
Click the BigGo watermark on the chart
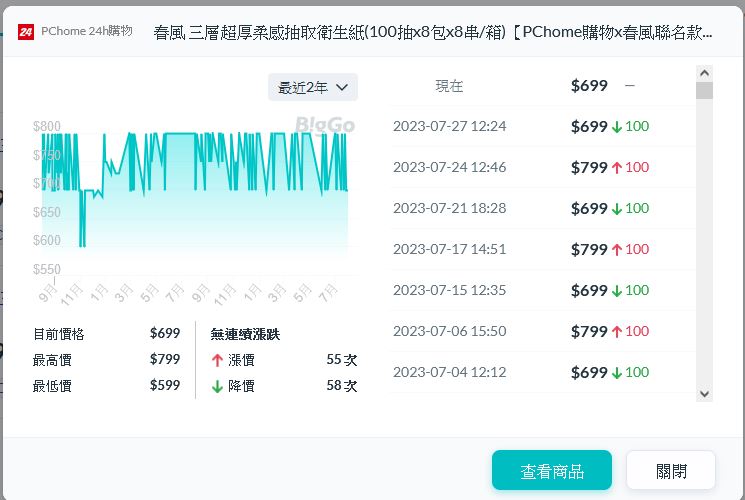324,125
